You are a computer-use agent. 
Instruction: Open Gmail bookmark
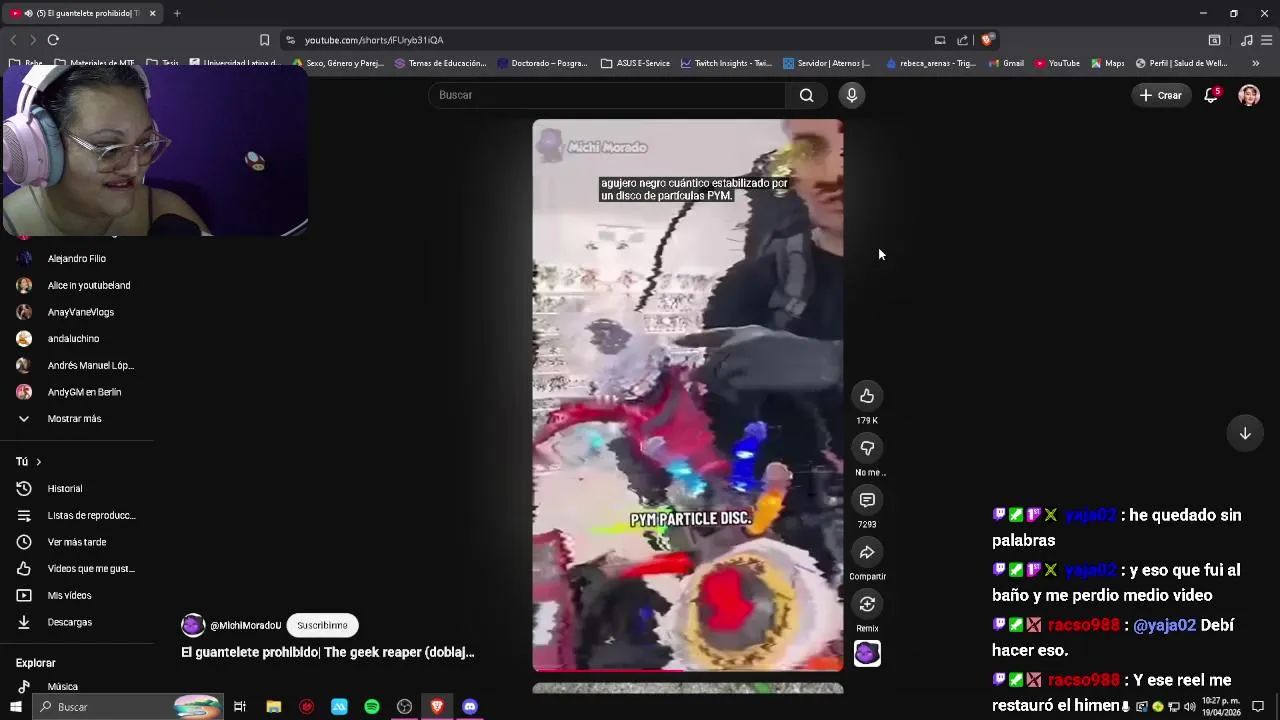(x=1006, y=63)
